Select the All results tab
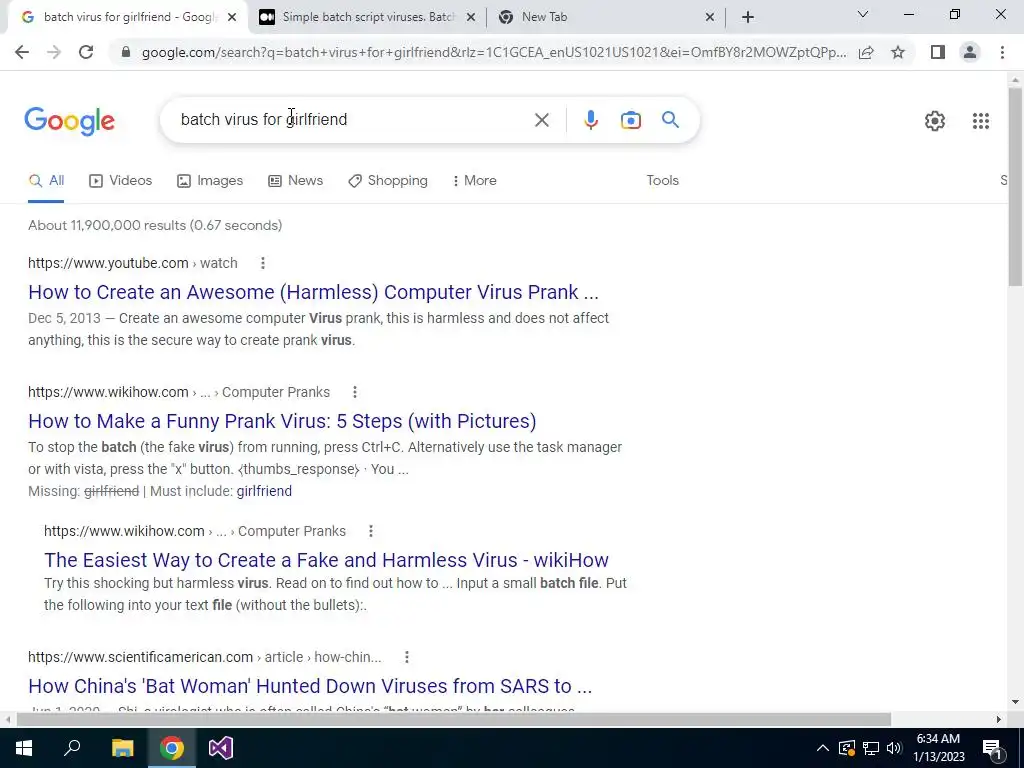This screenshot has height=768, width=1024. (x=46, y=181)
